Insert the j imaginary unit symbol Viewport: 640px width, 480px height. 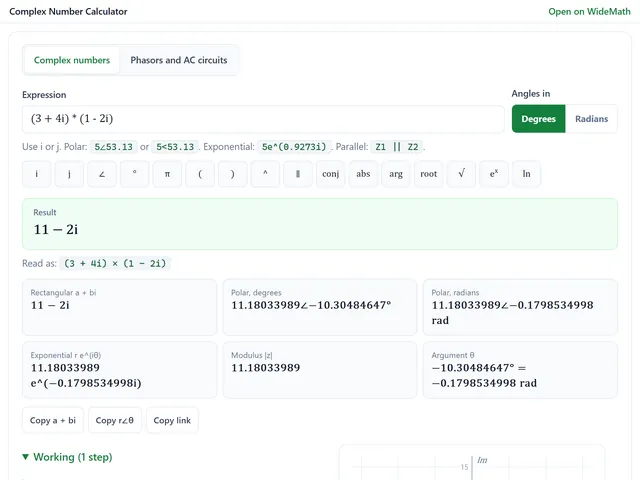(69, 174)
